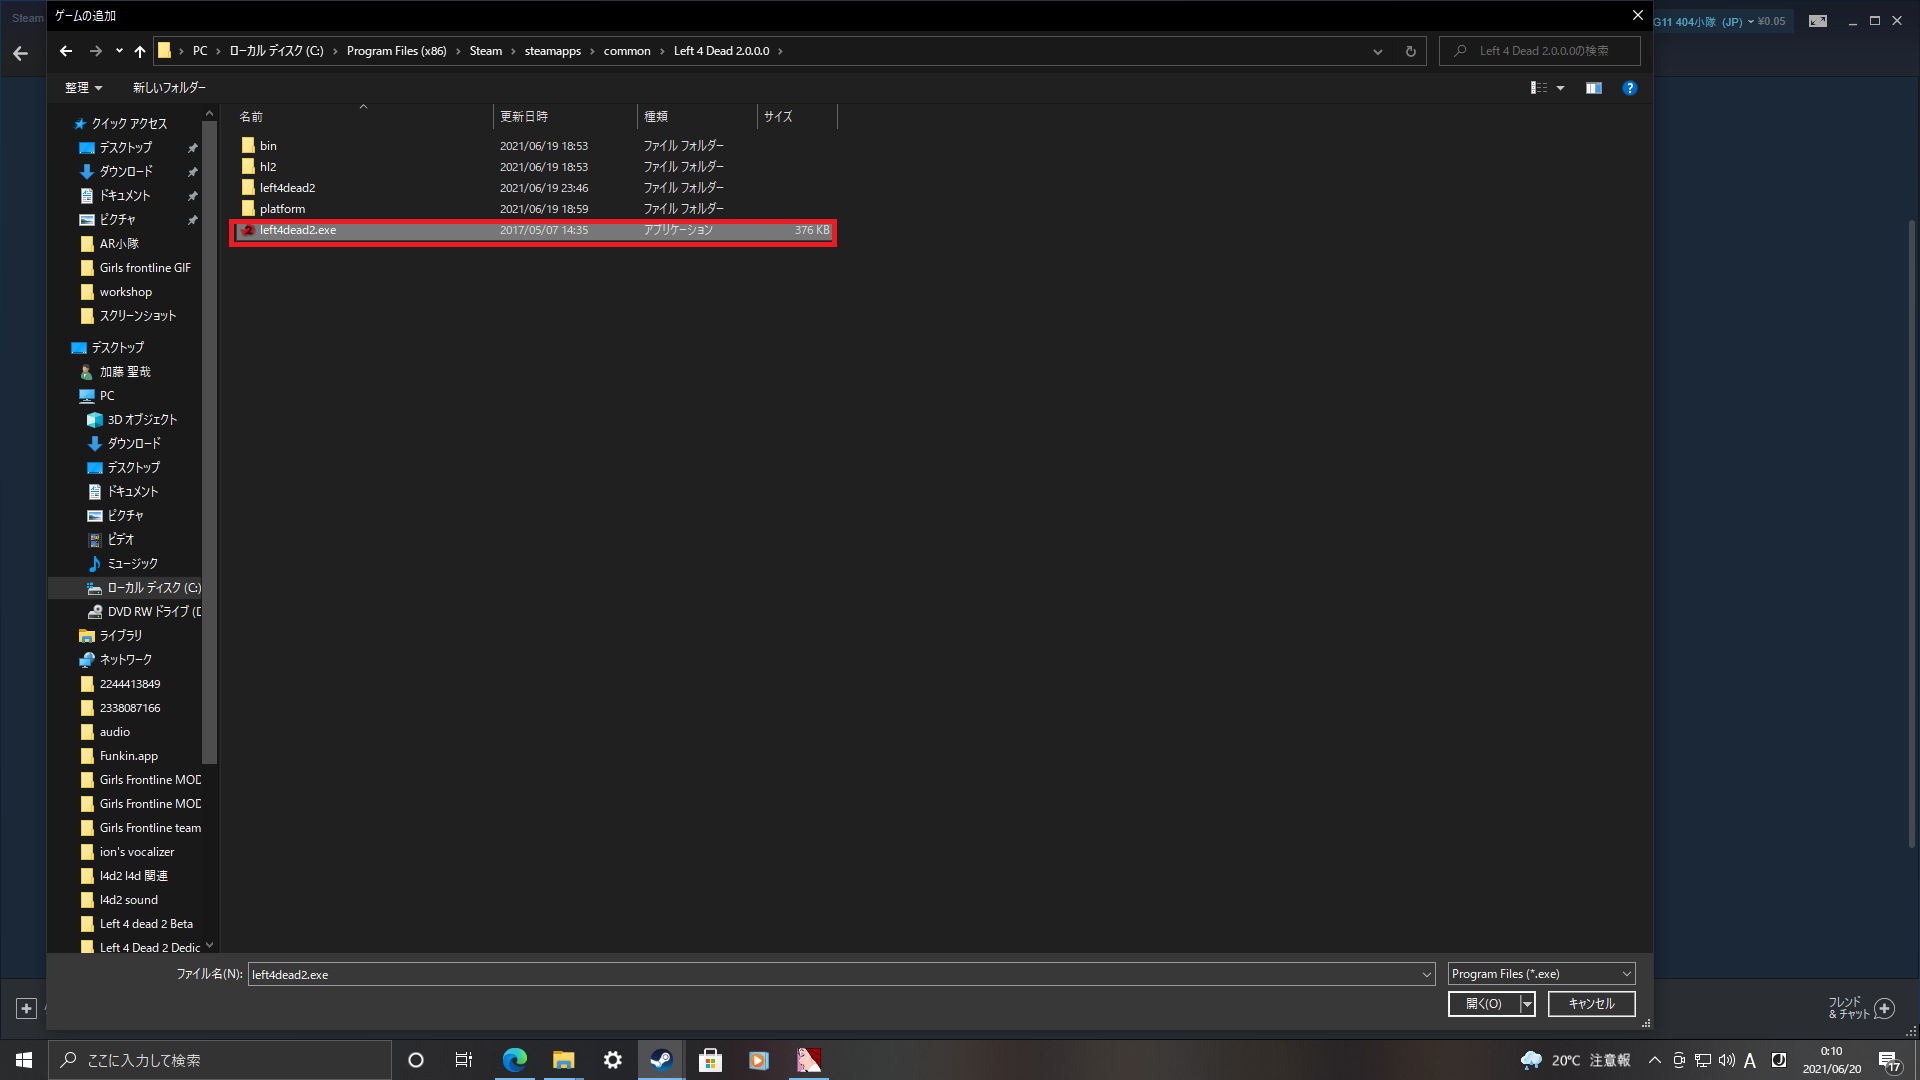Click the Refresh folder icon
This screenshot has width=1920, height=1080.
(x=1411, y=51)
